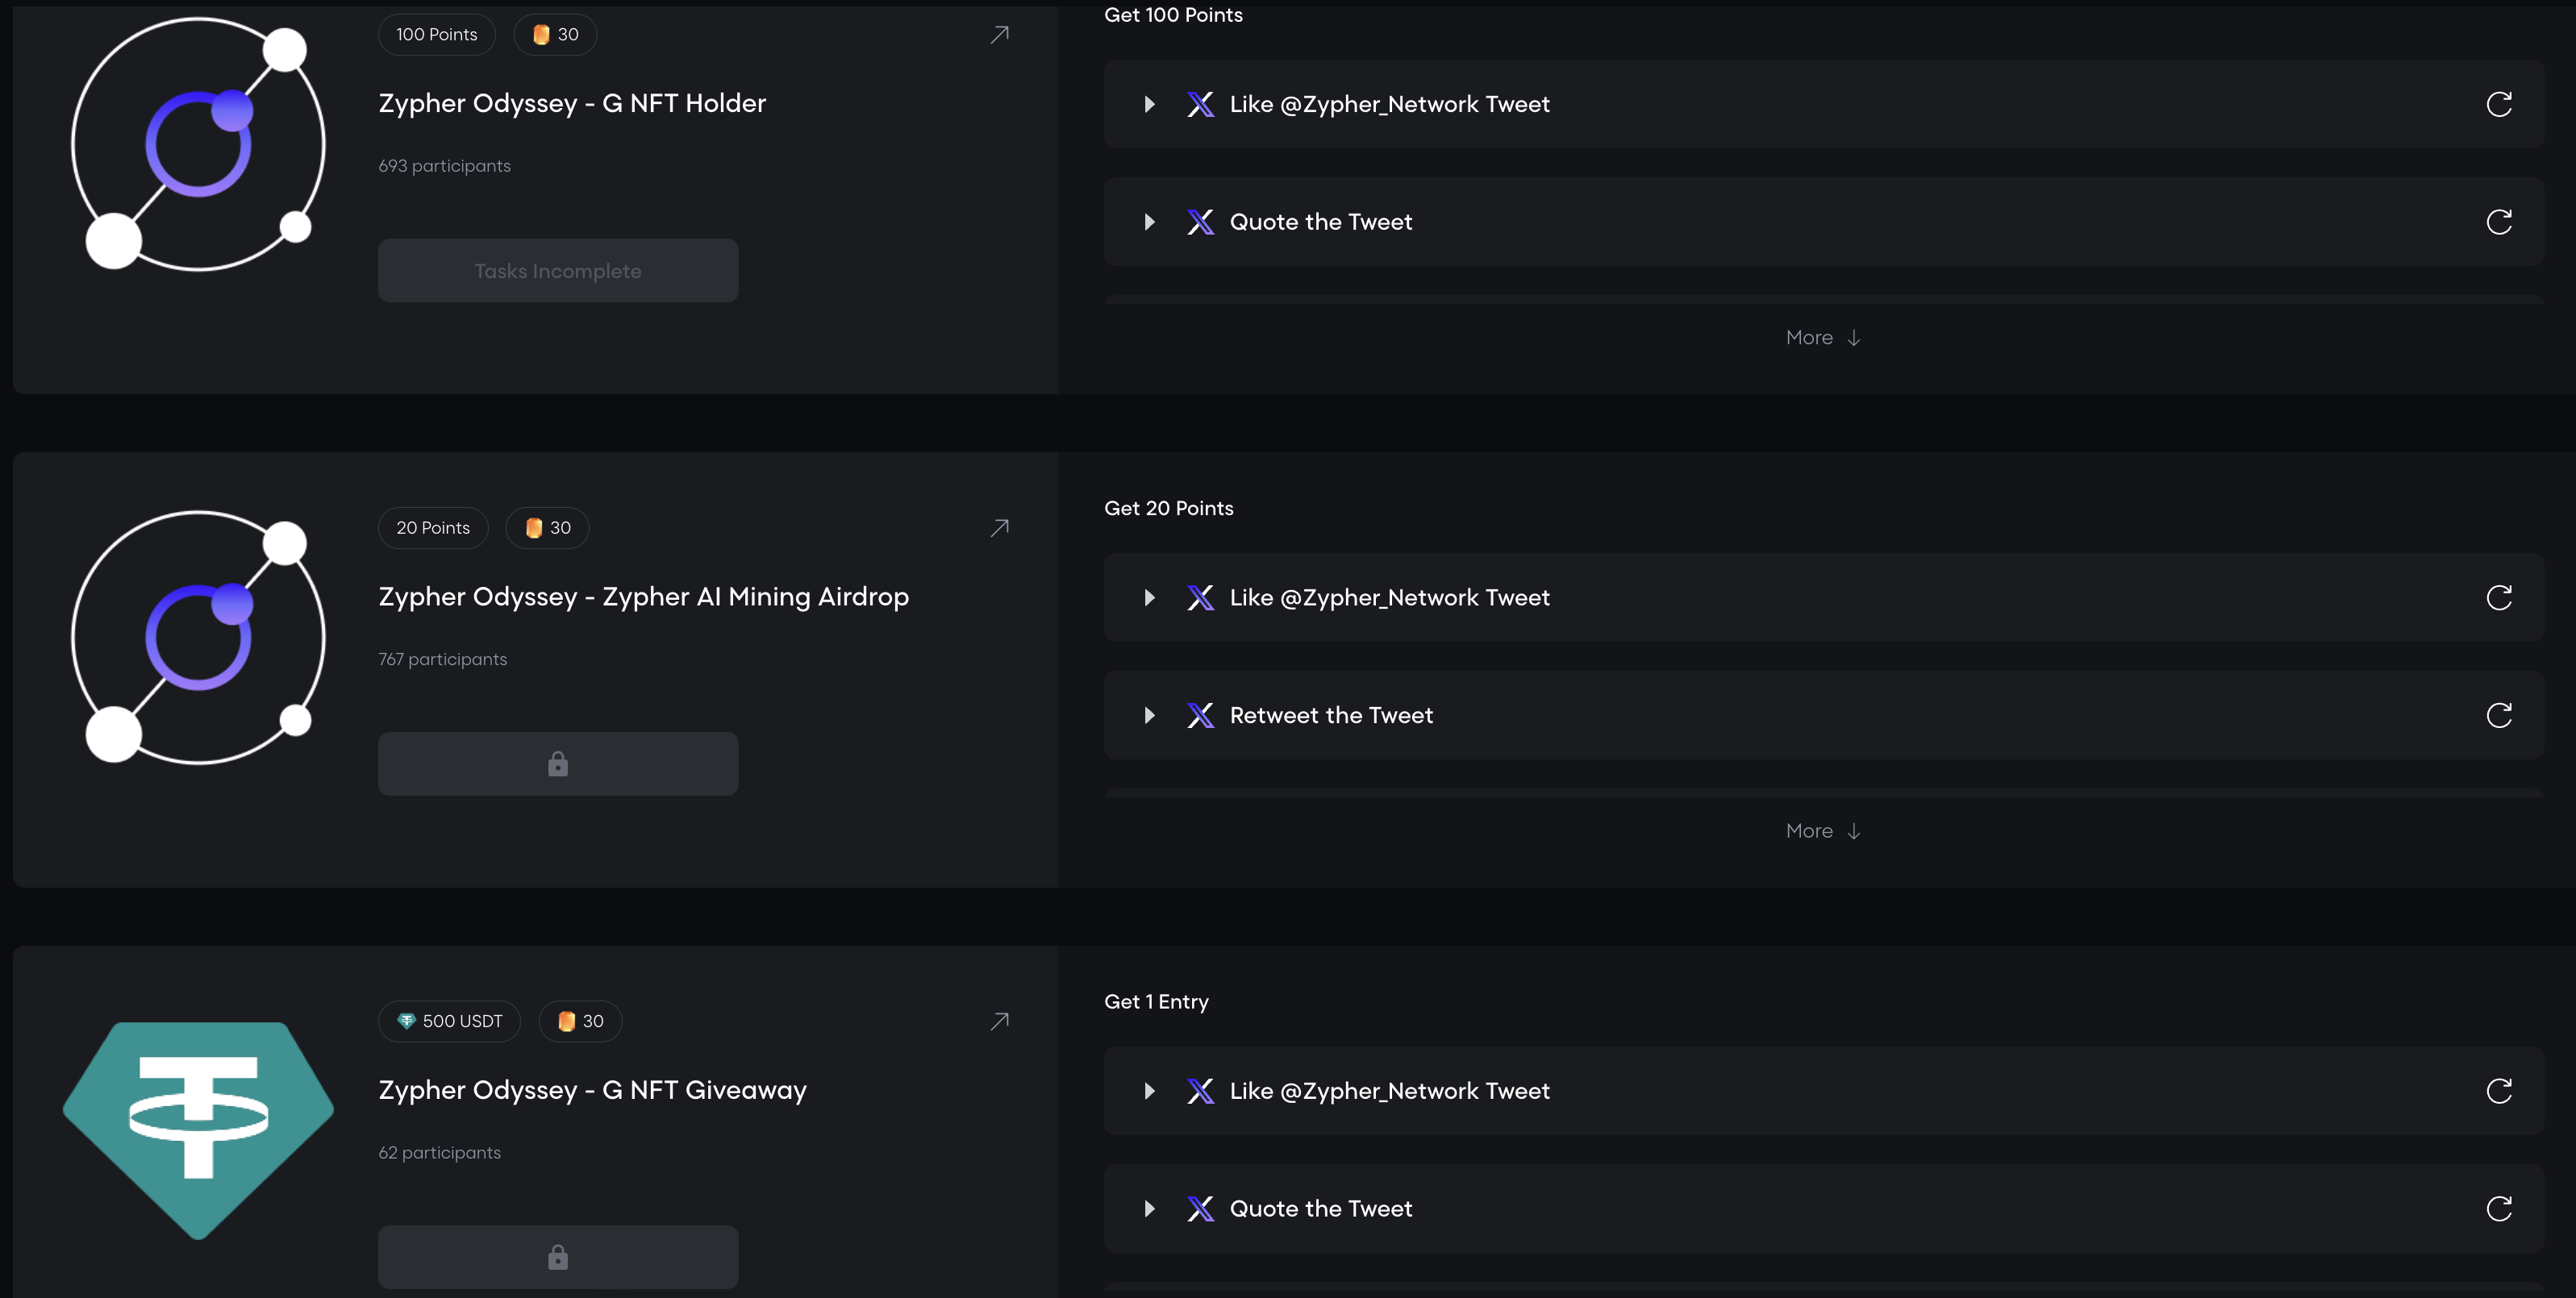Open Zypher Odyssey - Zypher AI Mining Airdrop title
Screen dimensions: 2576x1298
pos(644,597)
